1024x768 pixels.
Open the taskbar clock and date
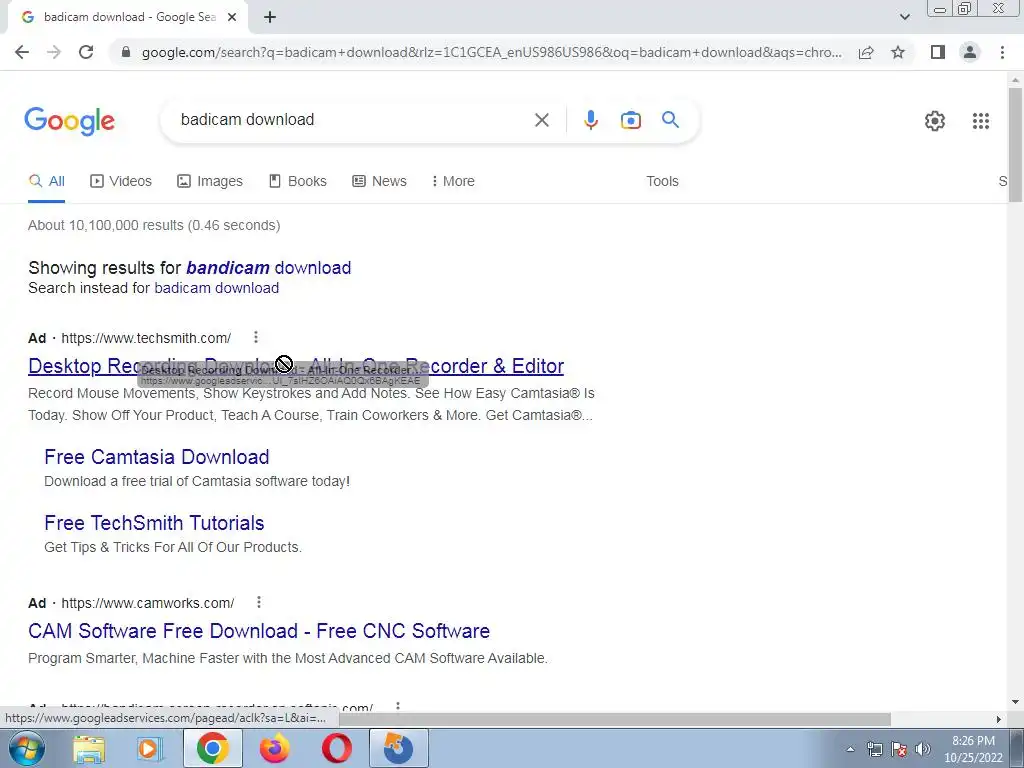click(x=973, y=749)
